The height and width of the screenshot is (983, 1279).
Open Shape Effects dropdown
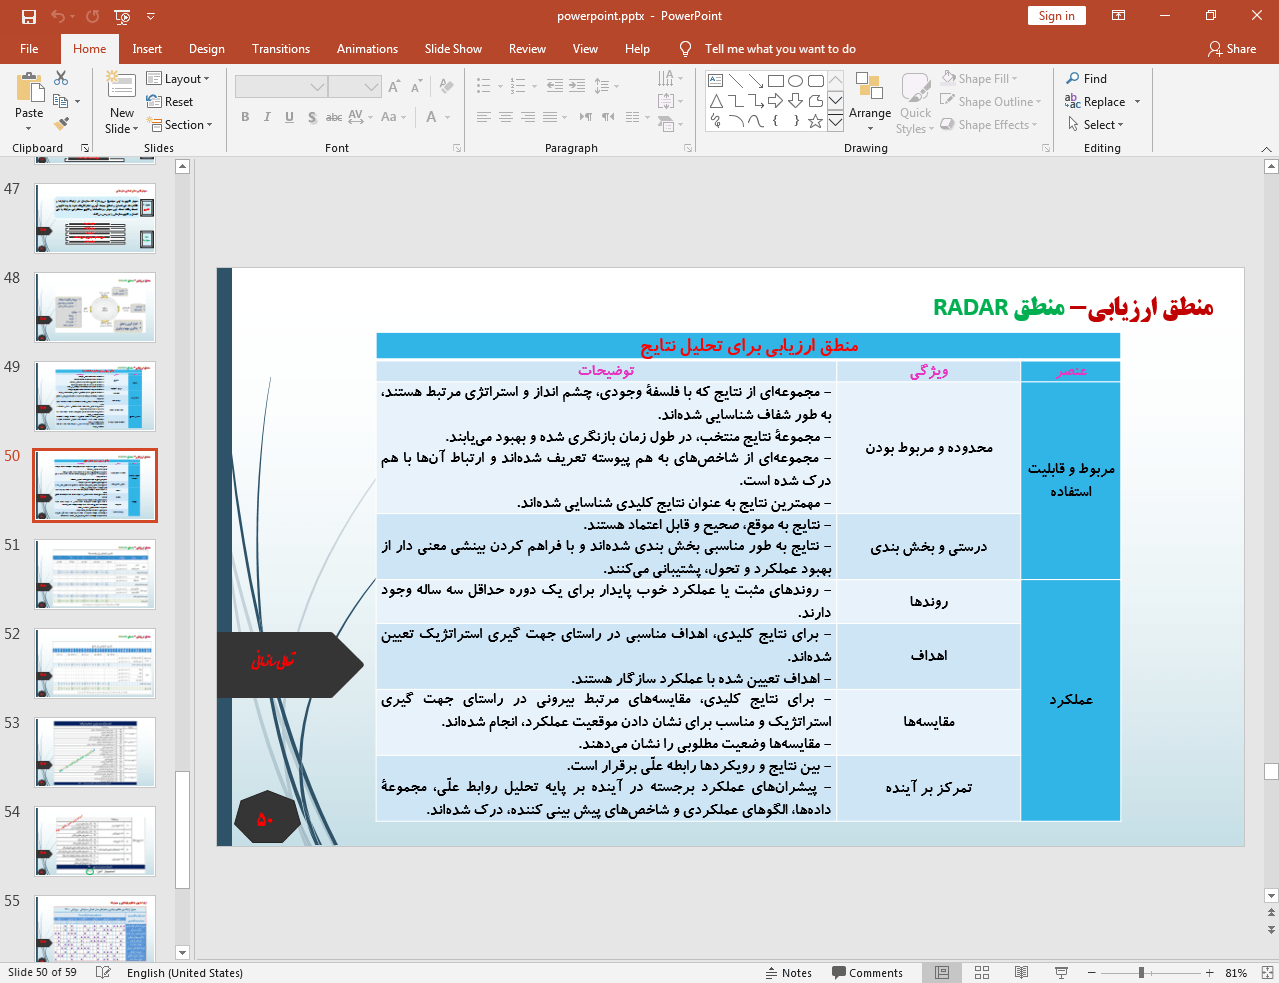(988, 125)
